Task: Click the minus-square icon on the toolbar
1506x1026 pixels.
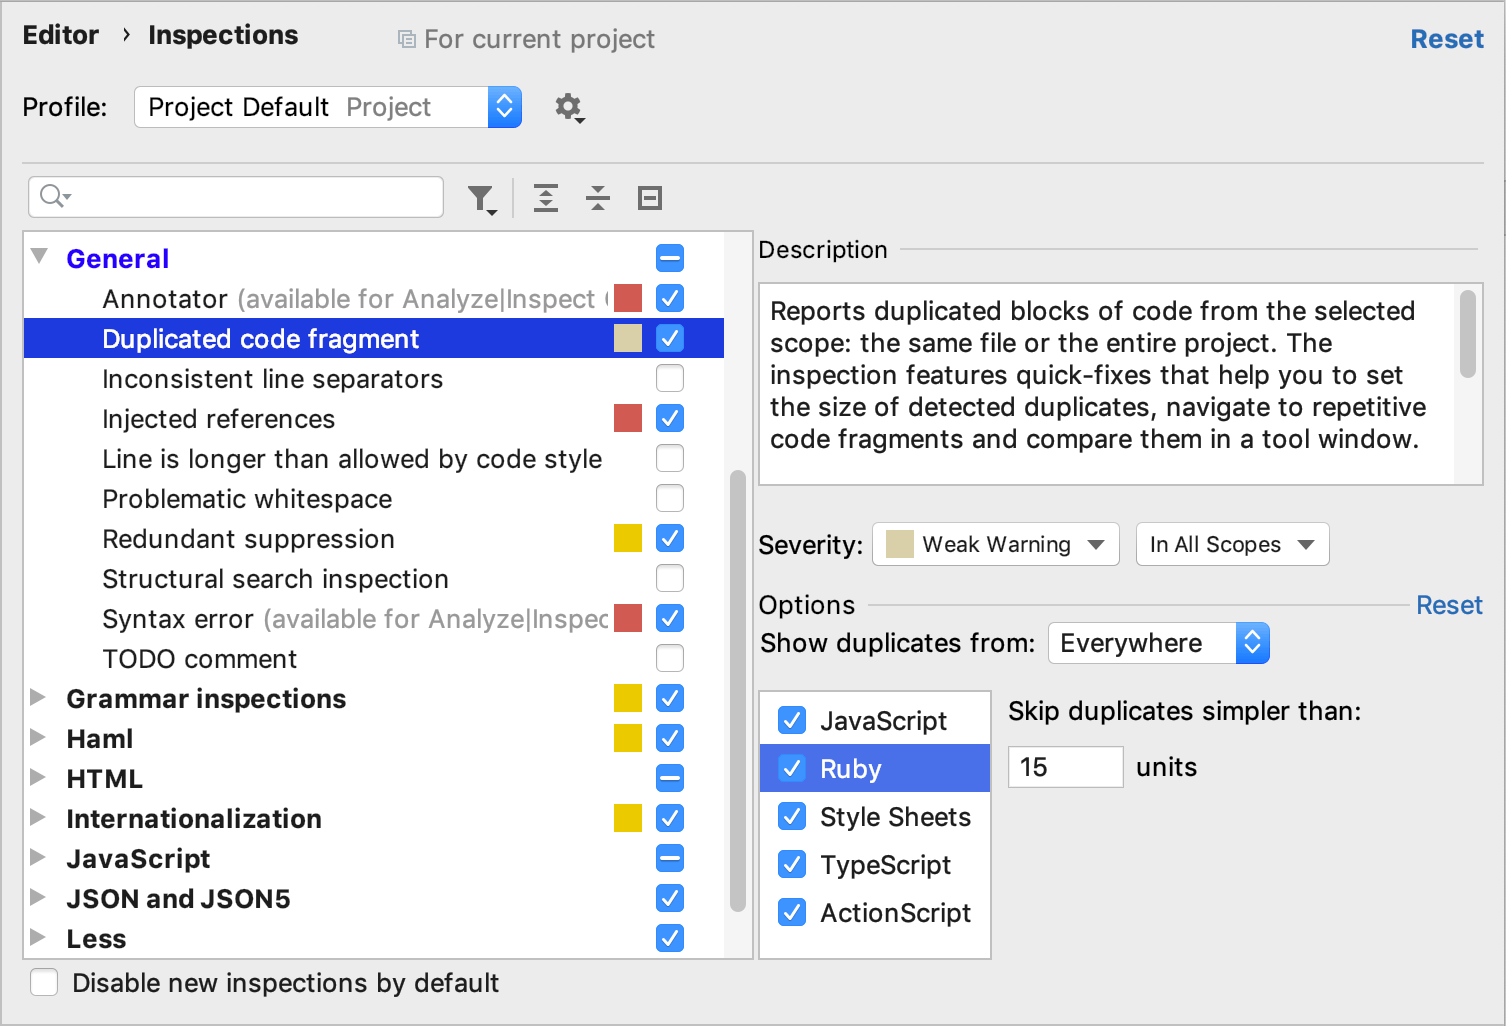Action: [x=649, y=198]
